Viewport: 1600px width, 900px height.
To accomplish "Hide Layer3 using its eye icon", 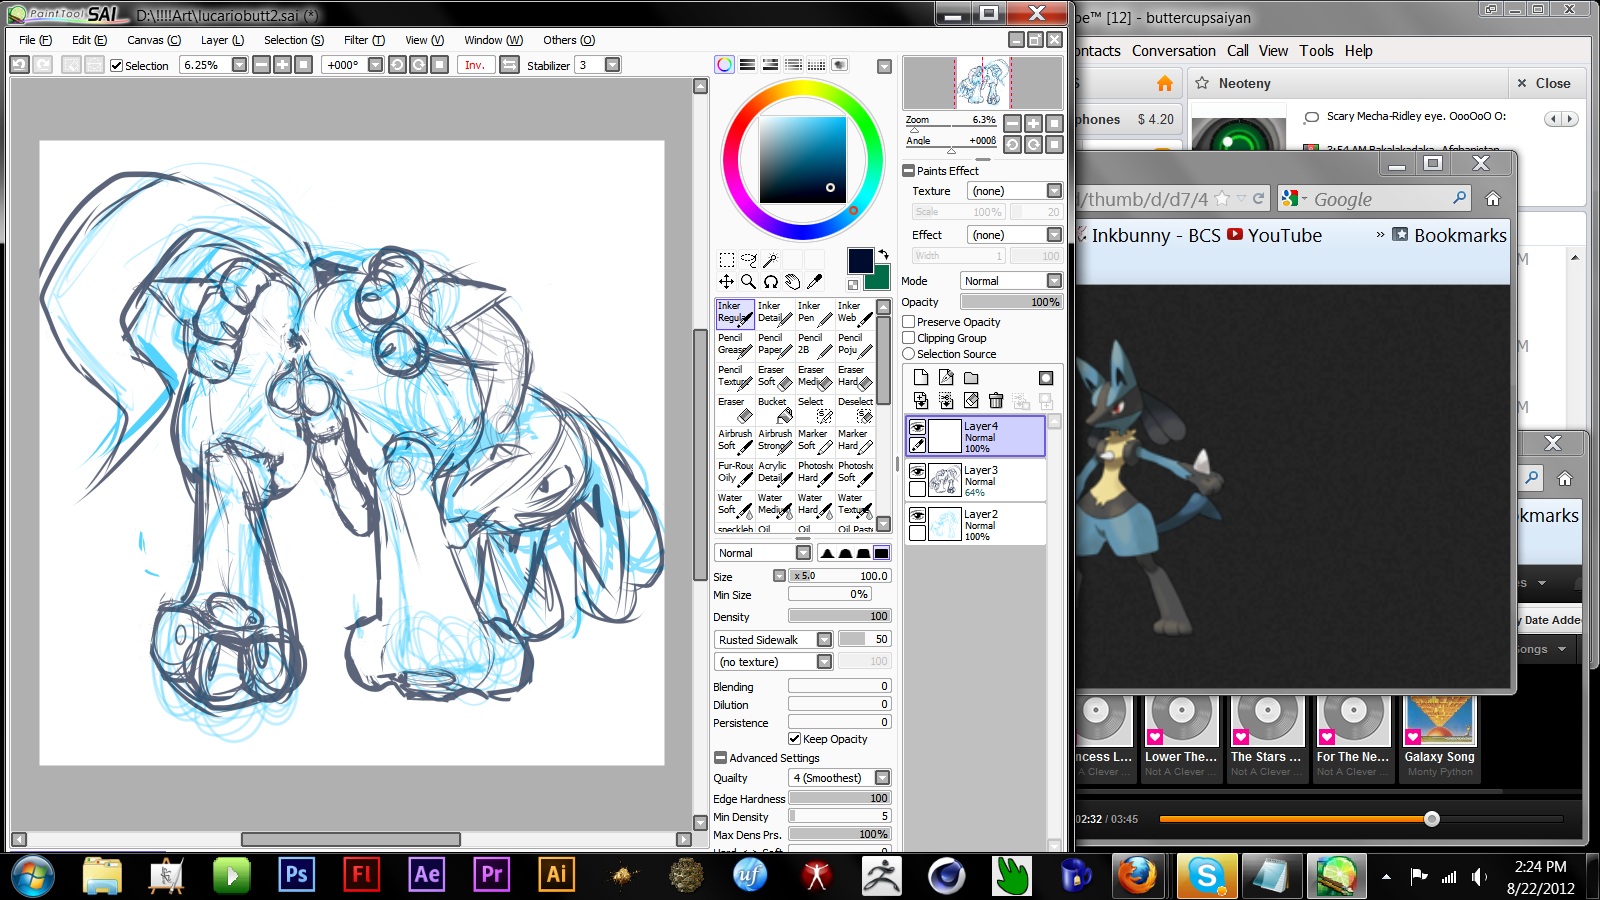I will coord(917,471).
